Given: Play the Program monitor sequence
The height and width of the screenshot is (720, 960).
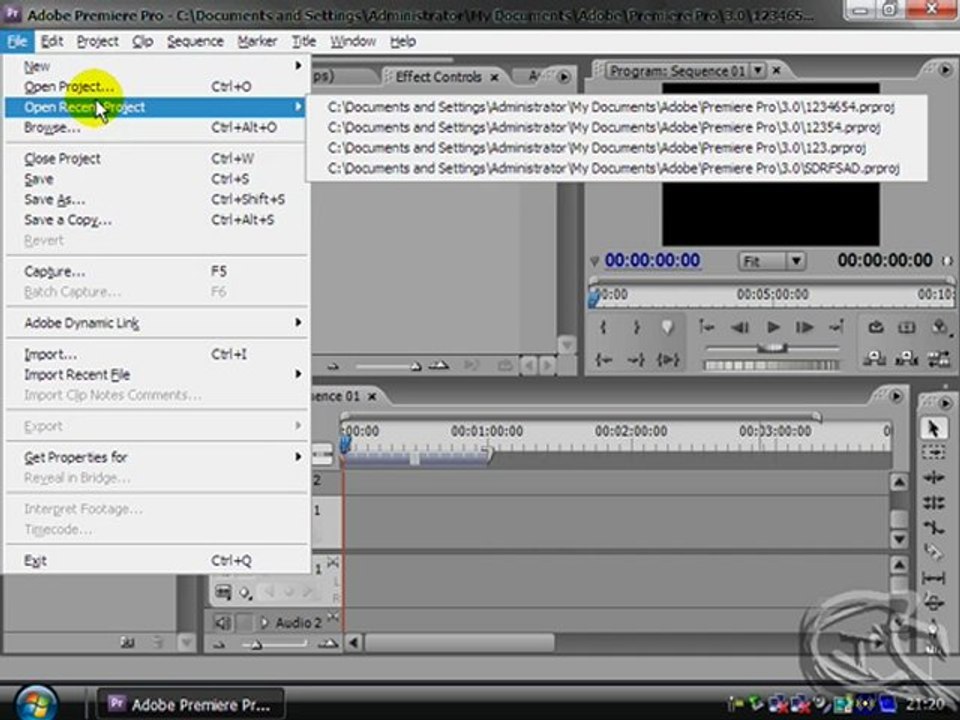Looking at the screenshot, I should (773, 328).
